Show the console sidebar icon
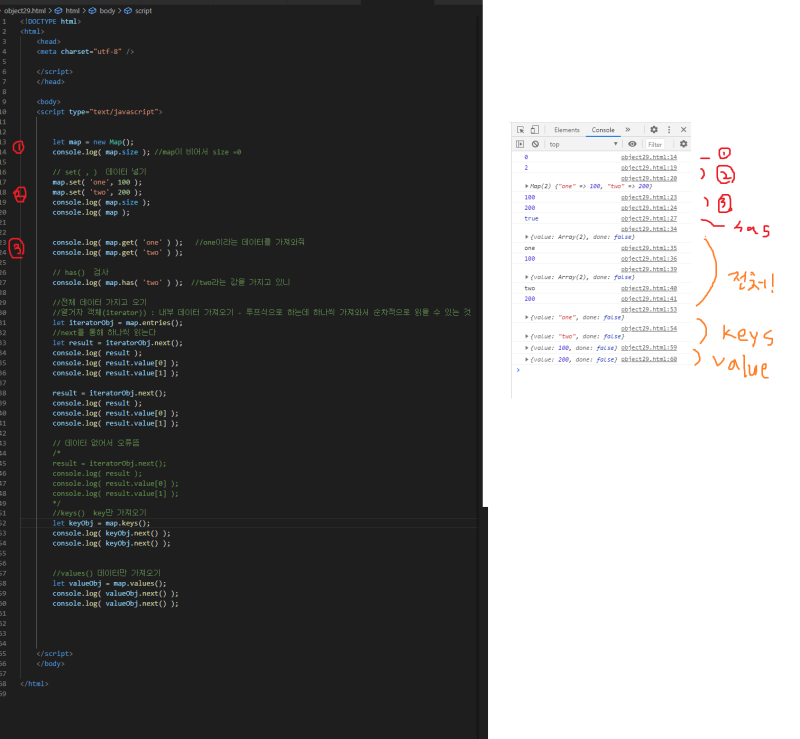 point(520,144)
